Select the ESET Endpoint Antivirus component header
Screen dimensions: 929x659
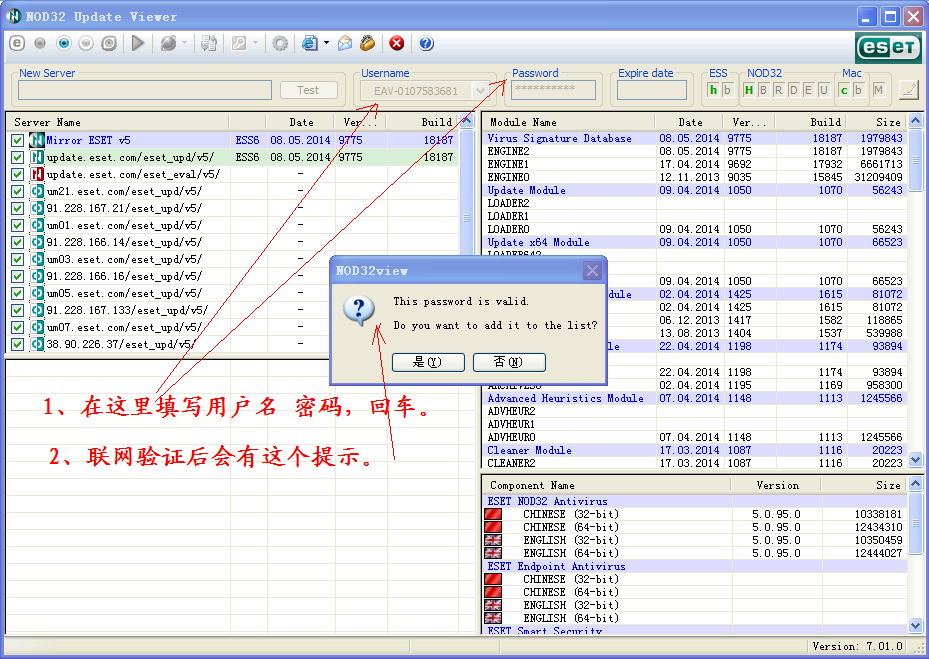(x=694, y=566)
